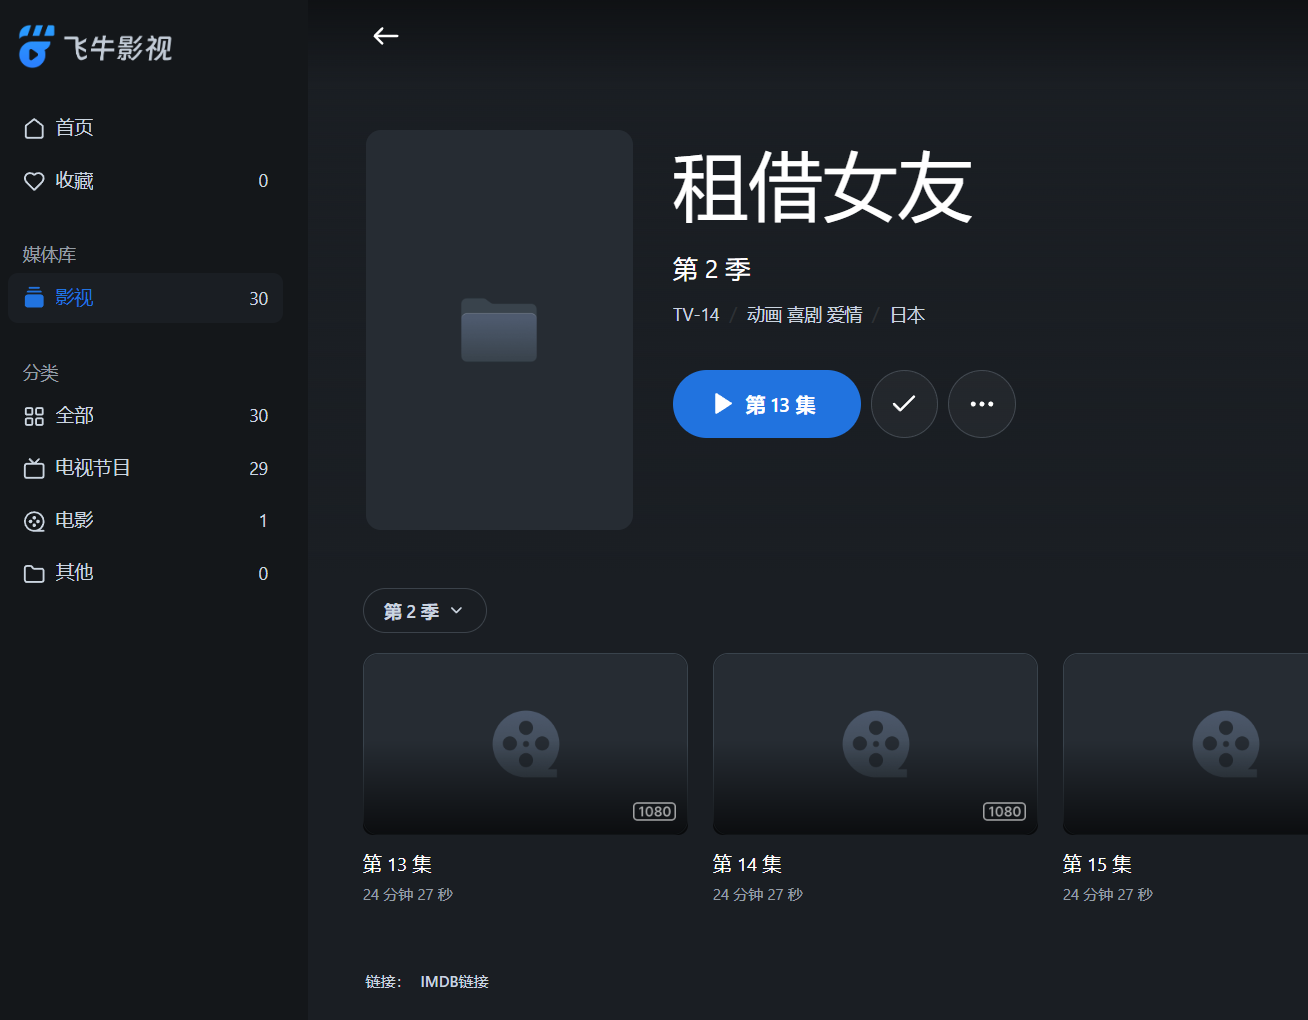Click the 全部 grid icon
The height and width of the screenshot is (1020, 1308).
pyautogui.click(x=34, y=416)
